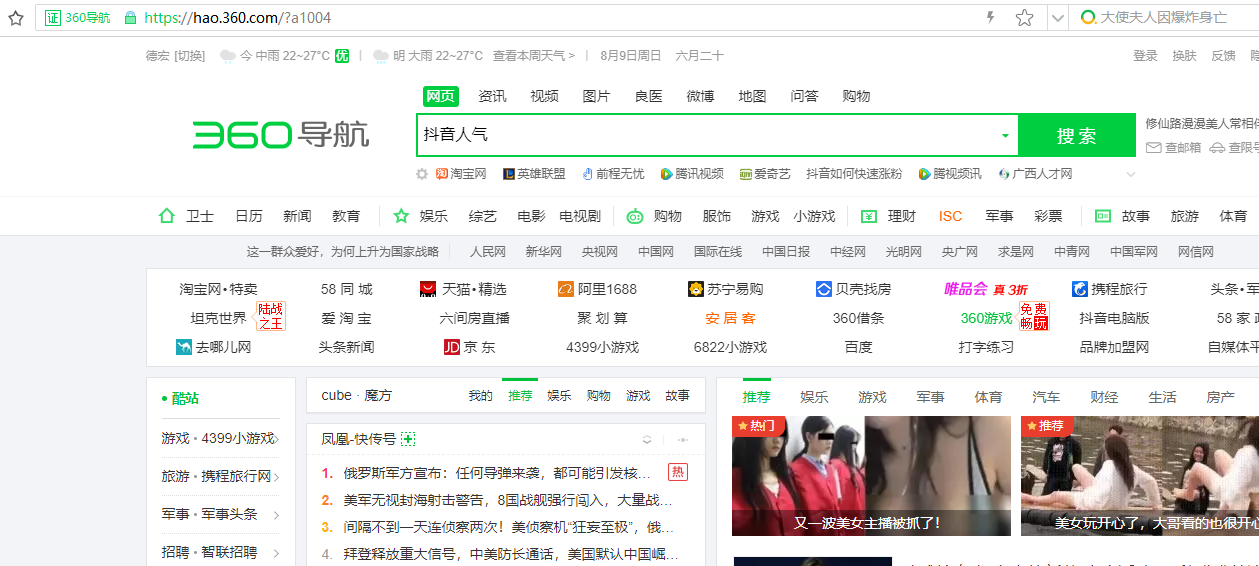Click the favorite star icon at address bar right
The width and height of the screenshot is (1259, 566).
coord(1024,18)
